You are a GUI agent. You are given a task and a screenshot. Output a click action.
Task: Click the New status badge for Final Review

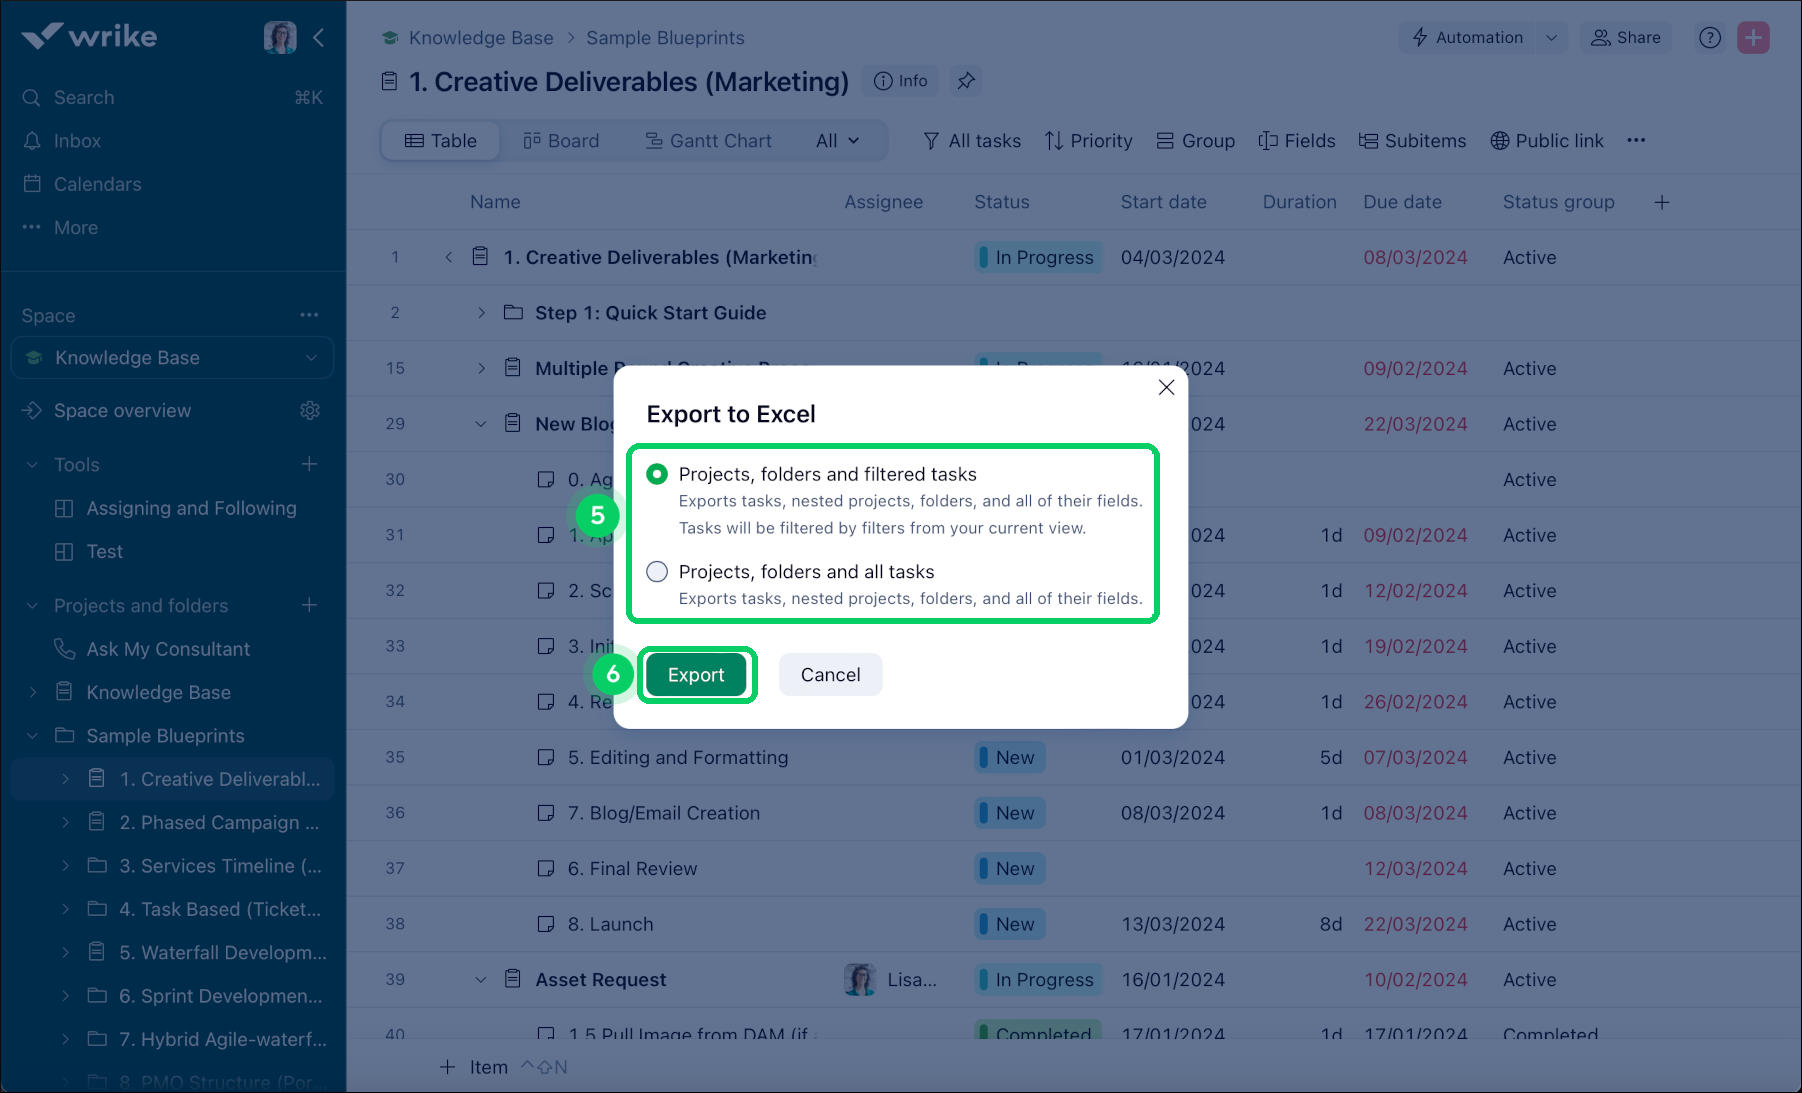pos(1012,869)
